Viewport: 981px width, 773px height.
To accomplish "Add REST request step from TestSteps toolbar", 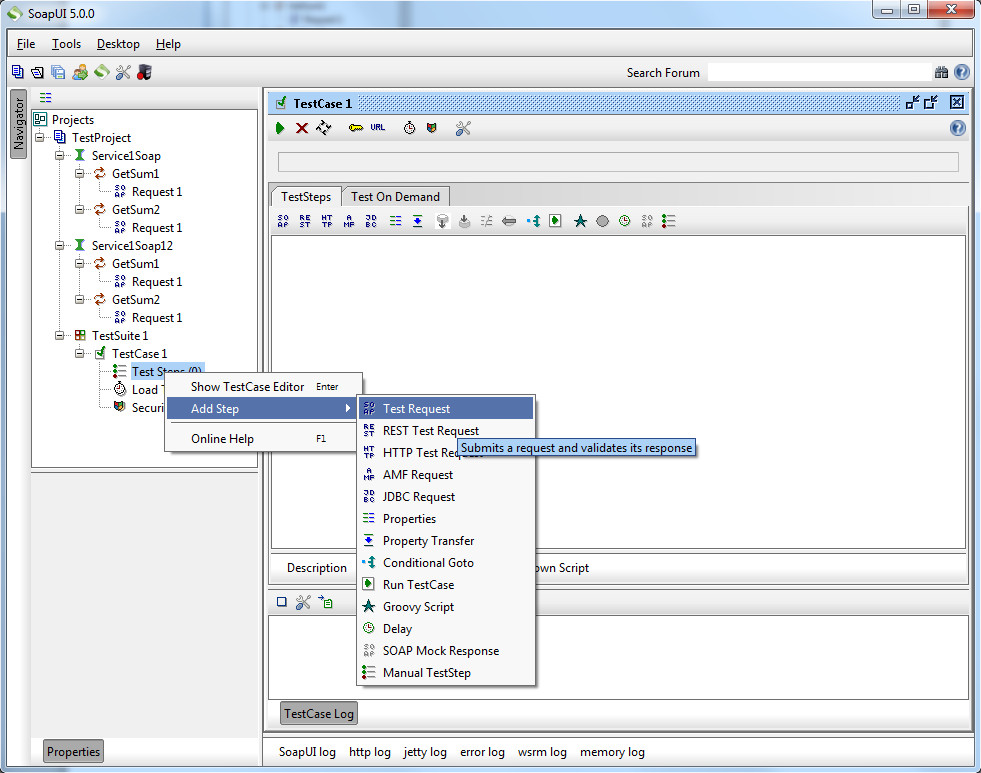I will tap(305, 221).
